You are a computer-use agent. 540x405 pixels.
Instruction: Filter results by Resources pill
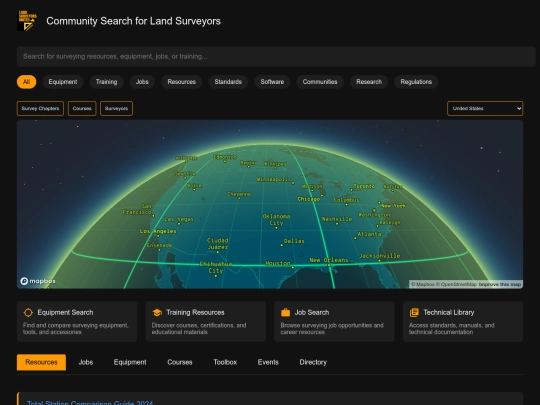tap(181, 82)
